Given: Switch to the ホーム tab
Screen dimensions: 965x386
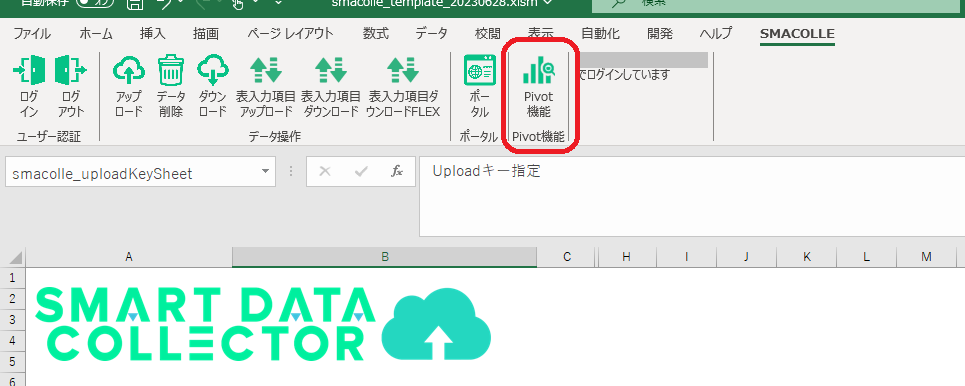Looking at the screenshot, I should tap(96, 34).
